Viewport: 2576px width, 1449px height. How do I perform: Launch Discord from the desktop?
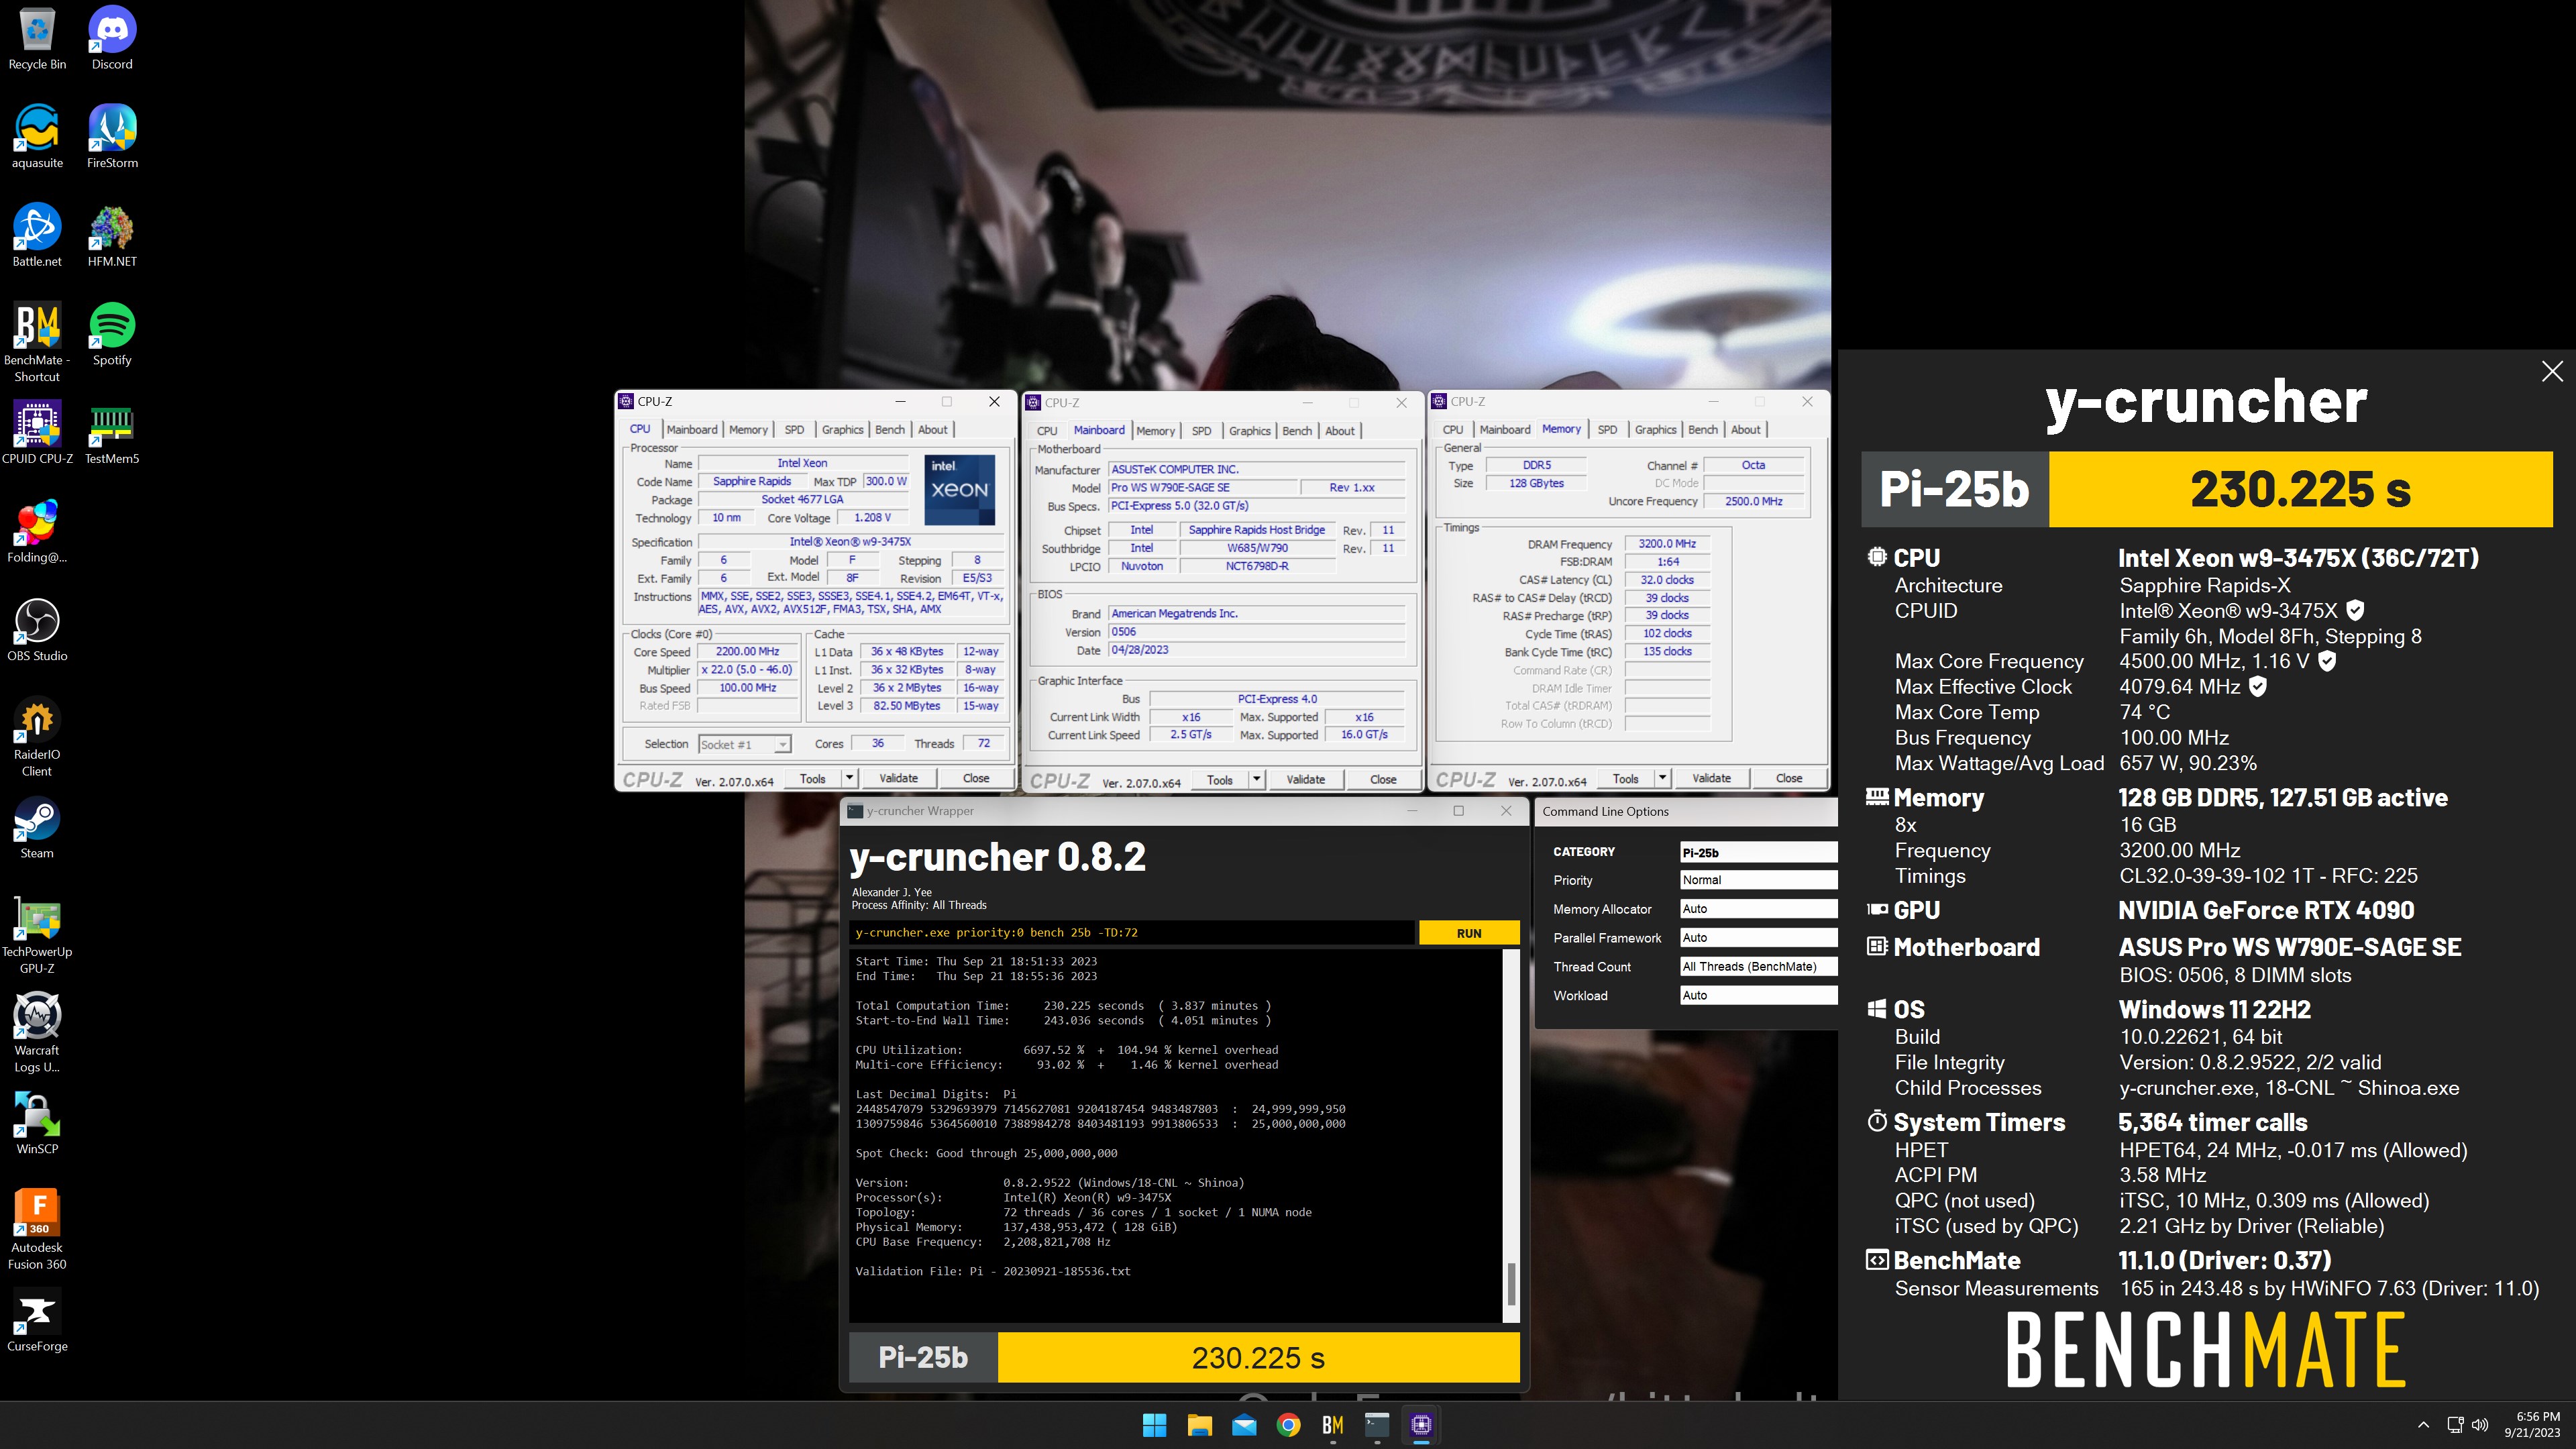(x=112, y=38)
